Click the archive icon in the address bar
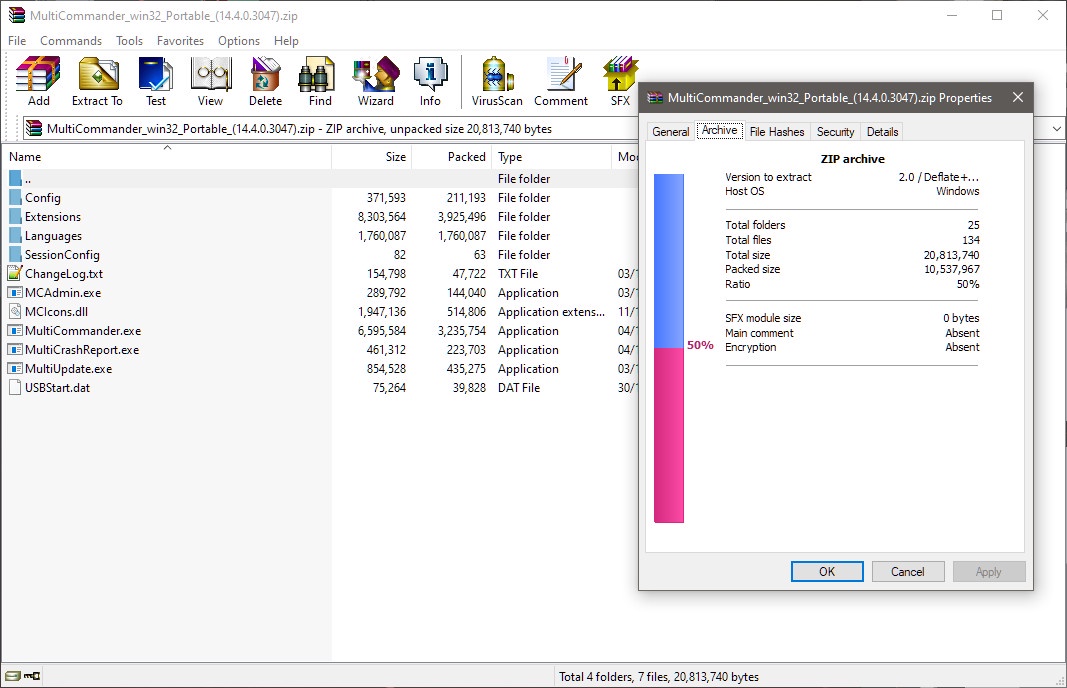 coord(34,128)
